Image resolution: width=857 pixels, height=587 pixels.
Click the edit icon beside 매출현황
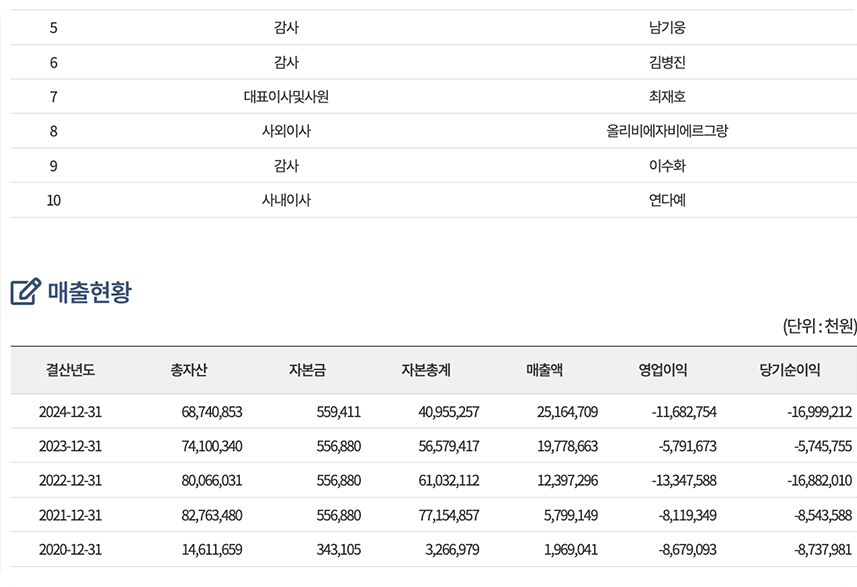(x=26, y=291)
